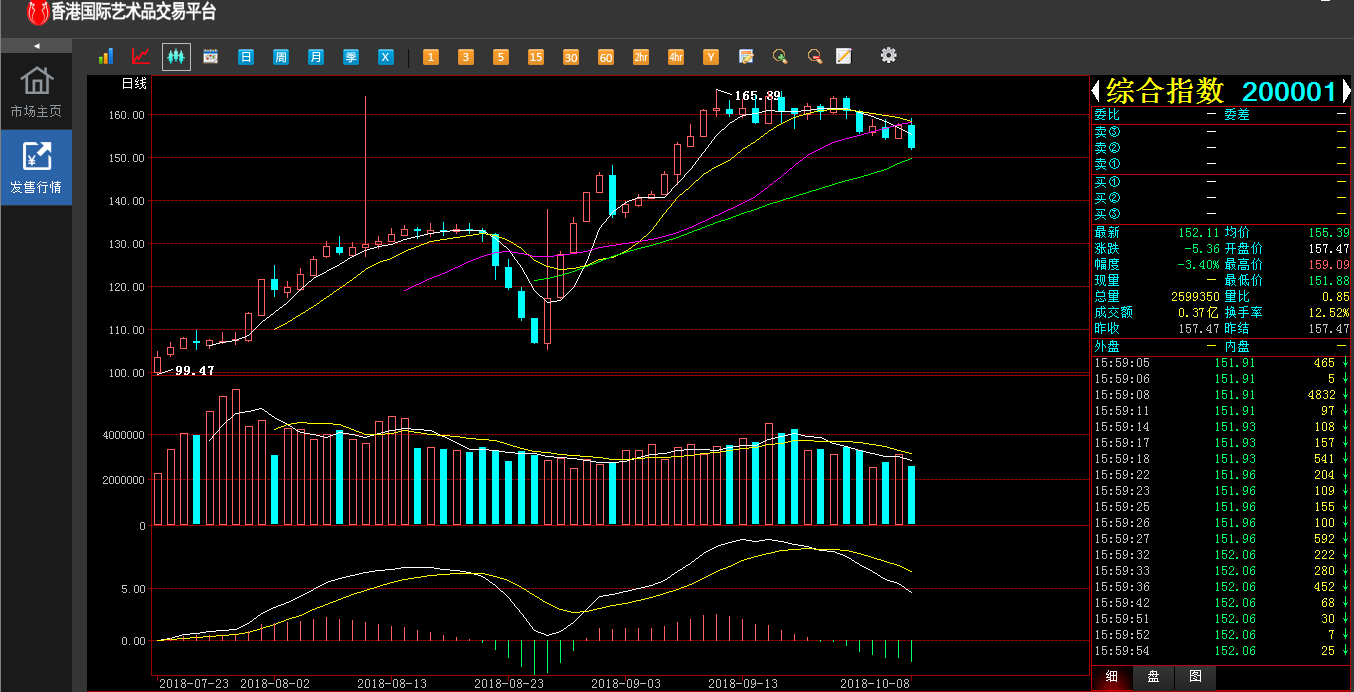The height and width of the screenshot is (692, 1354).
Task: Click the 香港国际艺术品交易平台 title logo
Action: pyautogui.click(x=121, y=13)
